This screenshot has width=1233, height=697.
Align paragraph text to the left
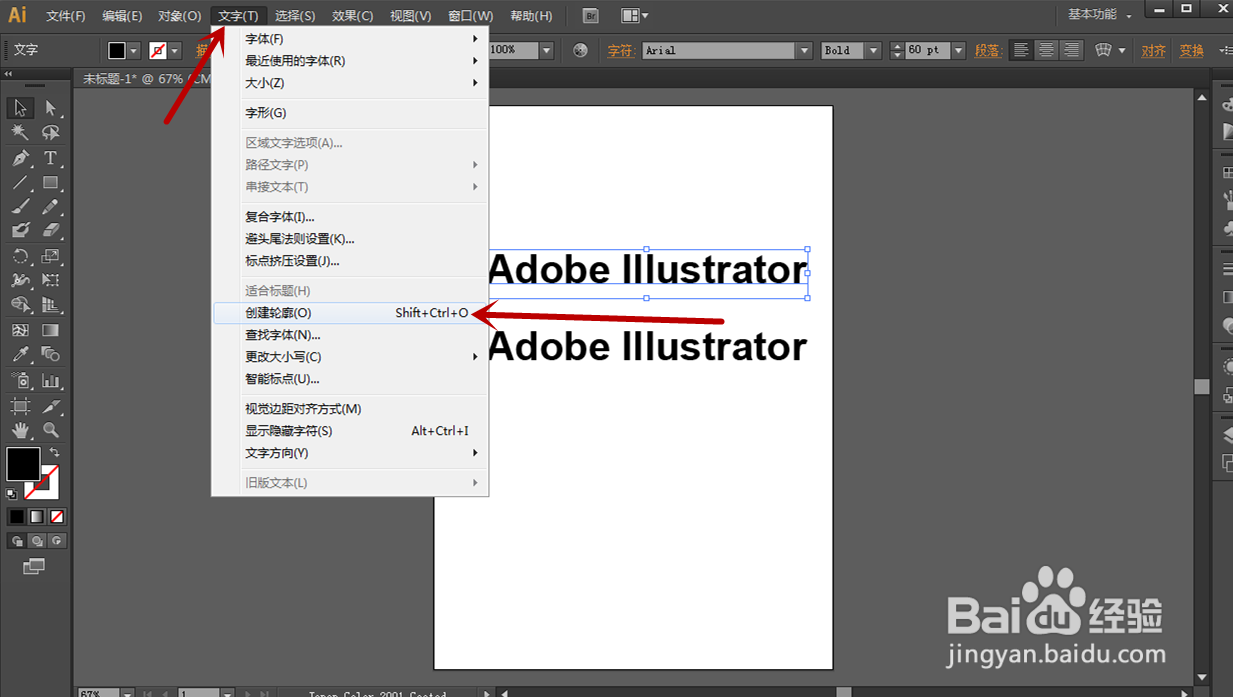point(1020,50)
